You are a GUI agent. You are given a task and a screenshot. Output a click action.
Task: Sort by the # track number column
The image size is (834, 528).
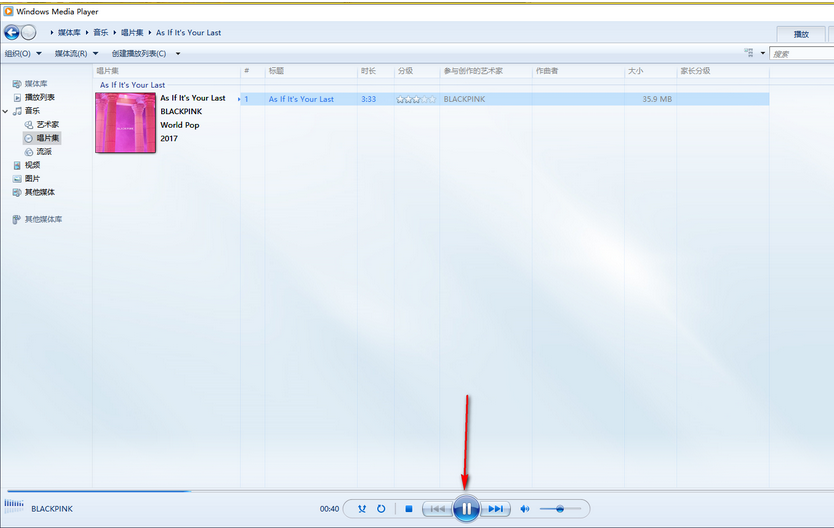point(253,71)
